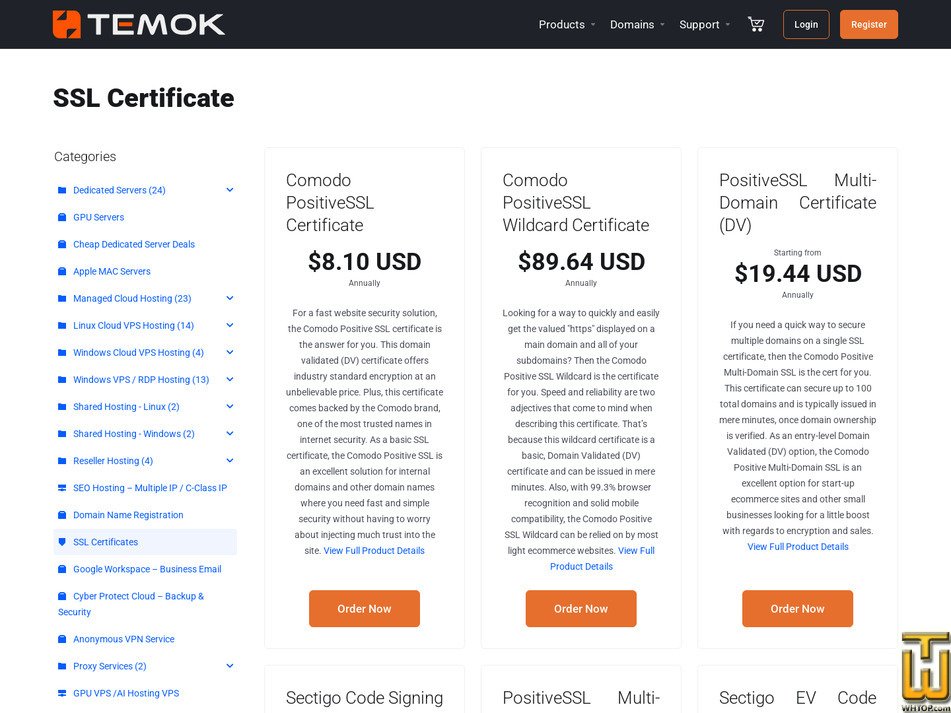Click the shopping cart icon in navbar
The width and height of the screenshot is (951, 713).
pos(756,24)
